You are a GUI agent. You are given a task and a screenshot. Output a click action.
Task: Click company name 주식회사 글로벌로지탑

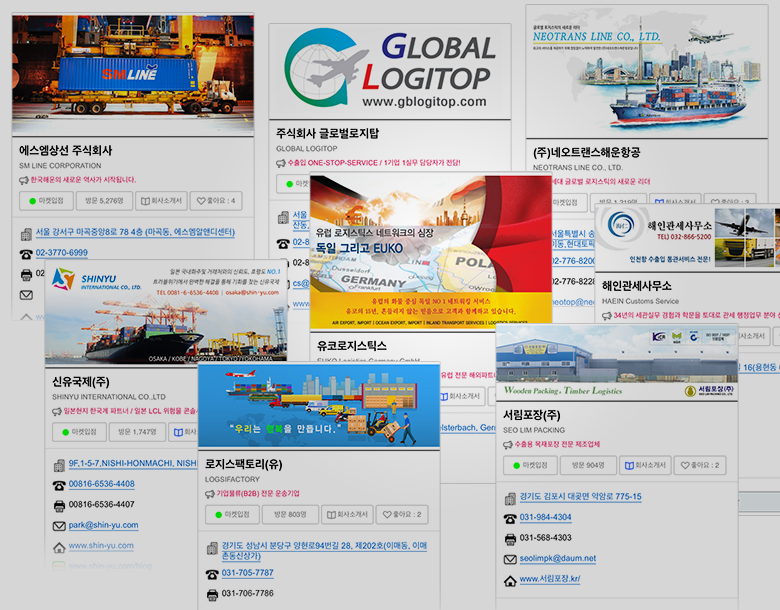coord(327,133)
